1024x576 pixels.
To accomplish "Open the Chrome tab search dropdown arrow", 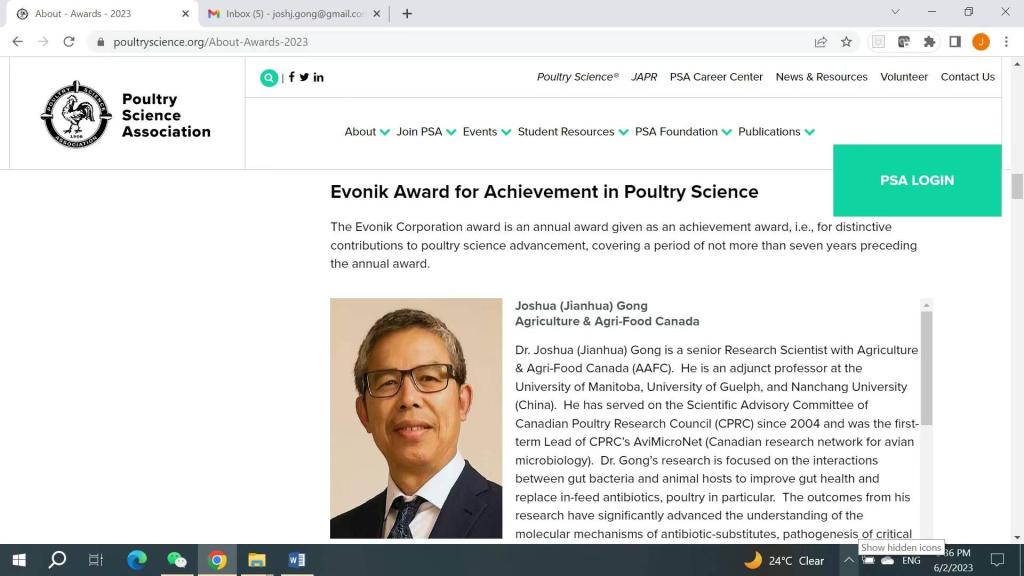I will pos(895,12).
